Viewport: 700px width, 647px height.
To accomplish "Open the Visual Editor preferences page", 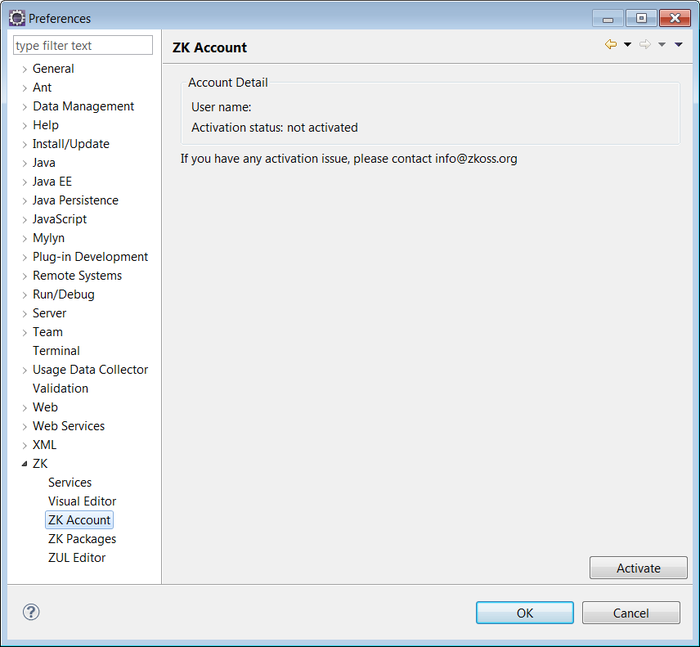I will click(82, 501).
